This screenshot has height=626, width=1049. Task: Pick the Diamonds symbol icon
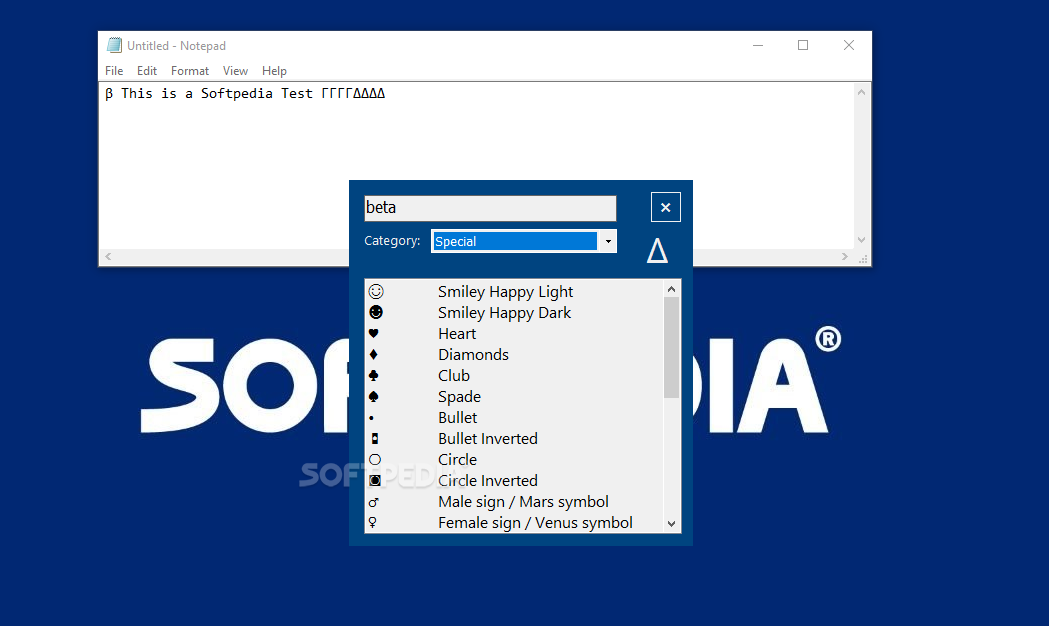[373, 354]
